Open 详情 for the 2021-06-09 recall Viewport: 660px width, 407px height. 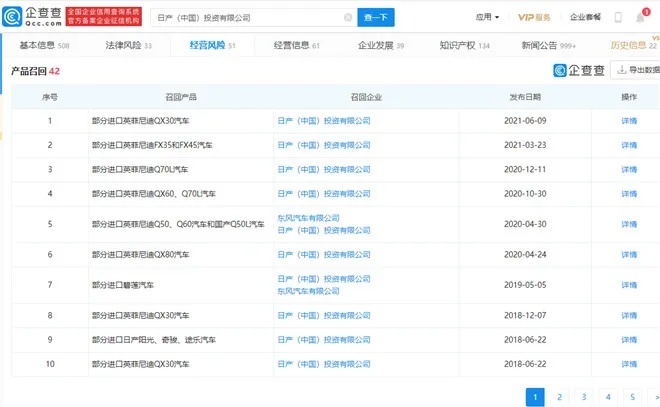[x=629, y=121]
